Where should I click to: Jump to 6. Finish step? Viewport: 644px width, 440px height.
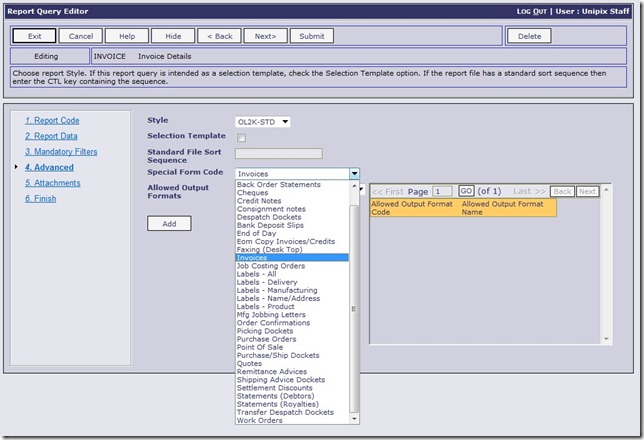pyautogui.click(x=42, y=199)
